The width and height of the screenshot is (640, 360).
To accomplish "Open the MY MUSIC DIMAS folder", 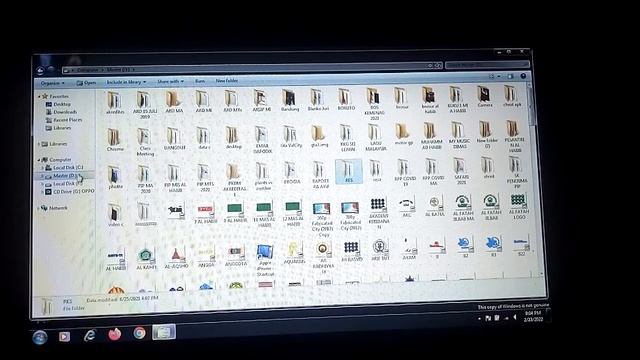I will tap(460, 136).
